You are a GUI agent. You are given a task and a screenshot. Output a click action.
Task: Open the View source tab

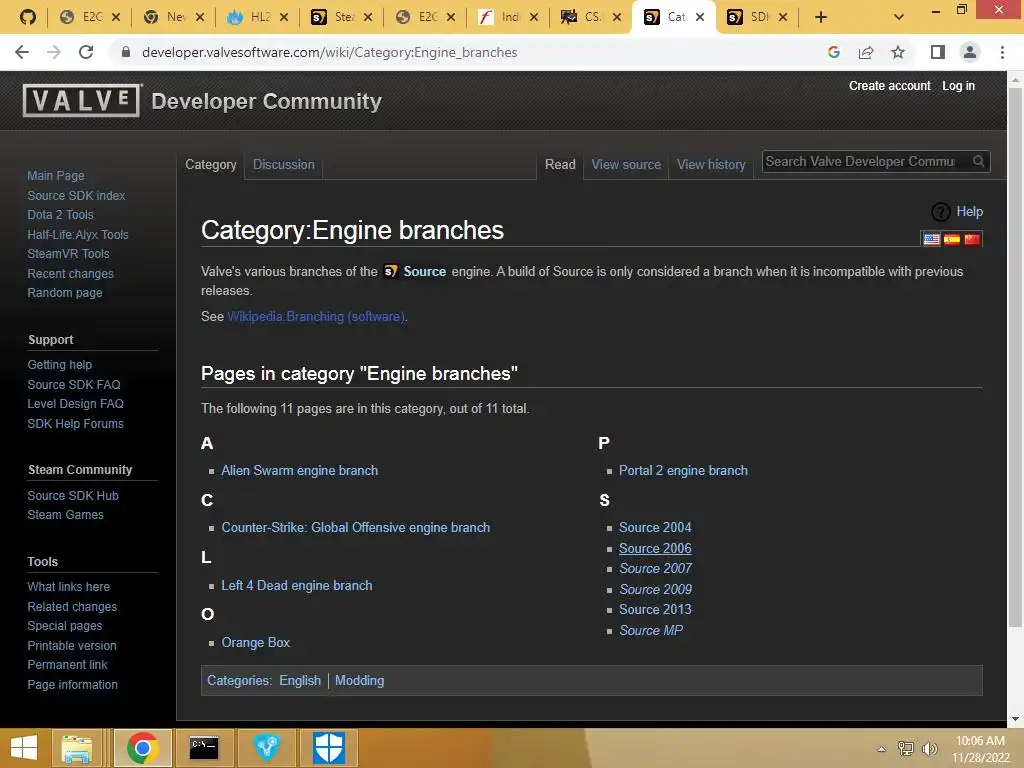tap(626, 165)
